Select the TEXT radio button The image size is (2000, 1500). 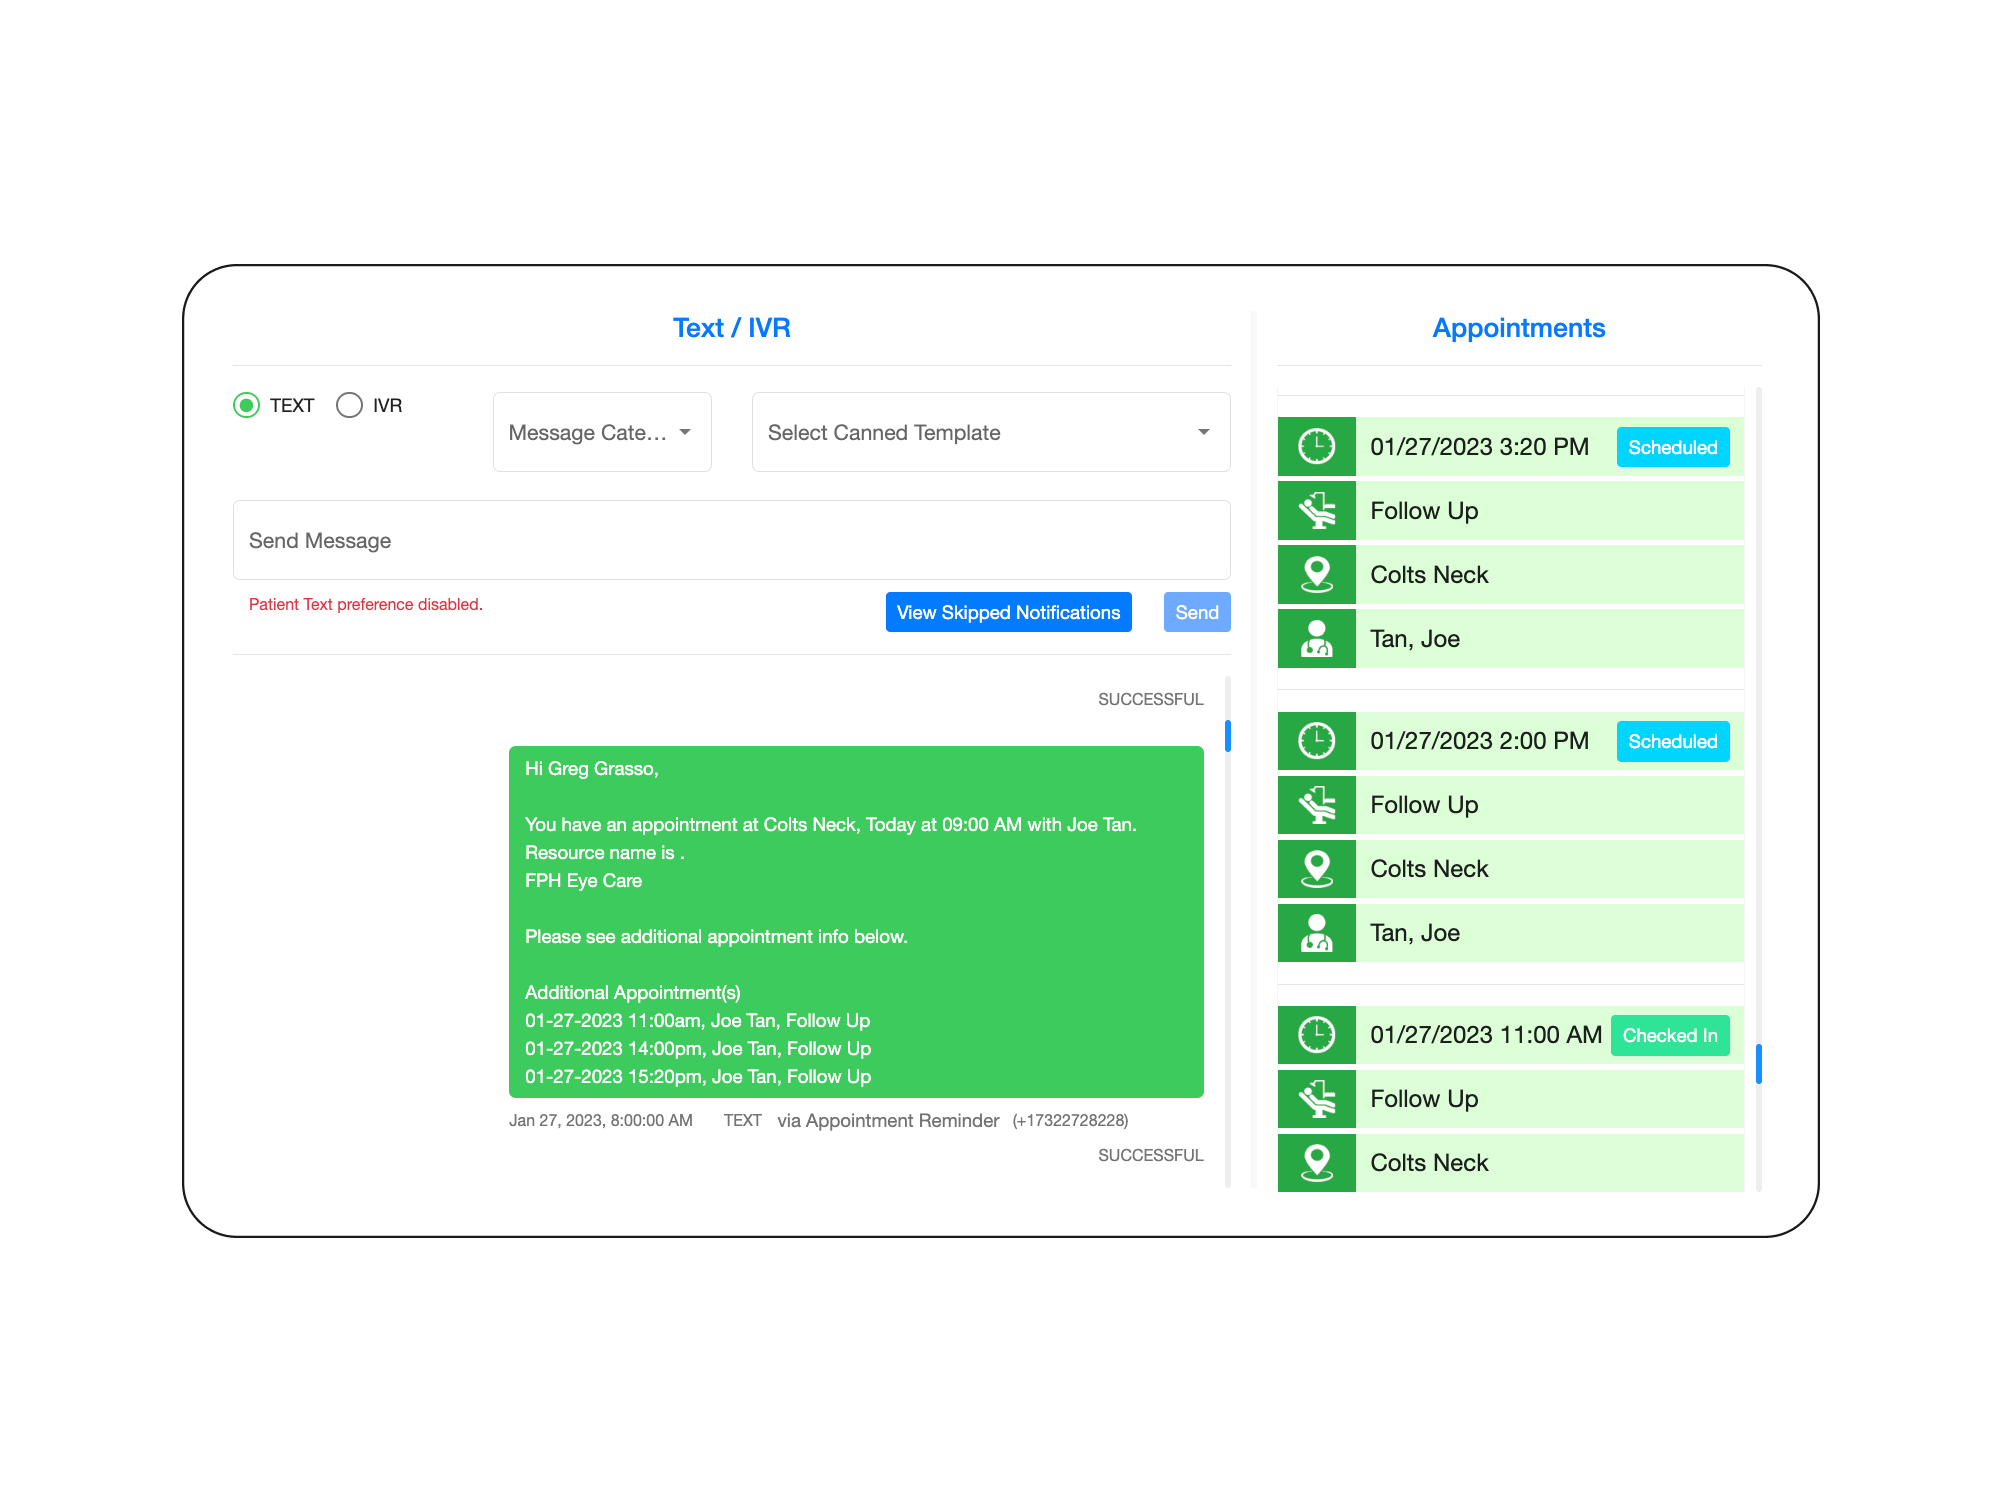246,405
